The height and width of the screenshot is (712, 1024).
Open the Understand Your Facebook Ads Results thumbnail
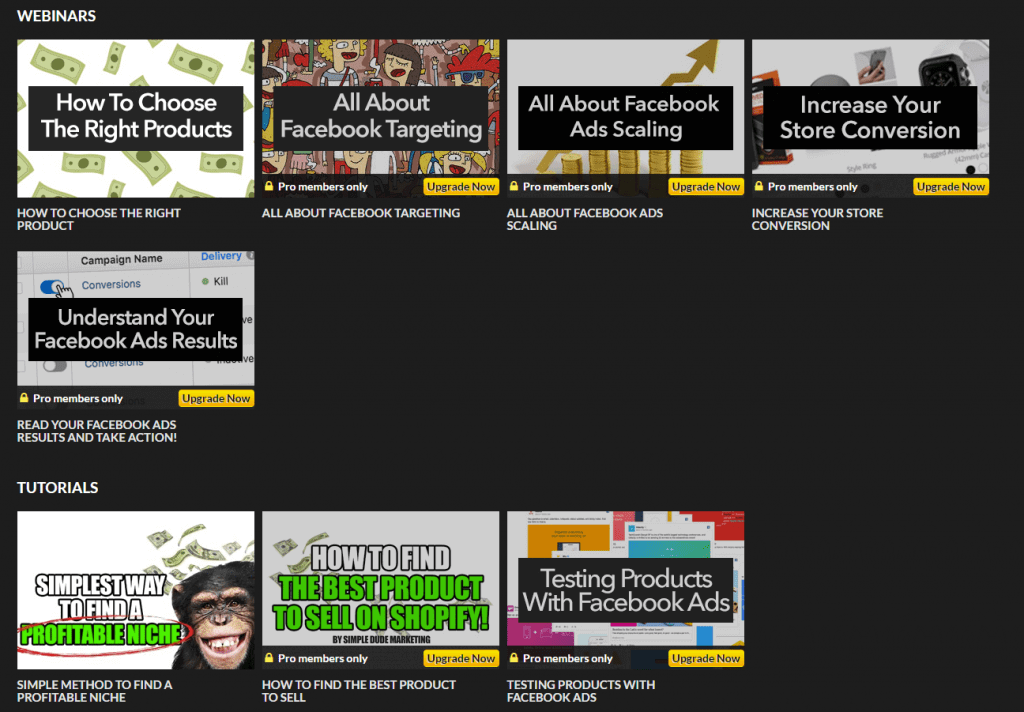[136, 330]
